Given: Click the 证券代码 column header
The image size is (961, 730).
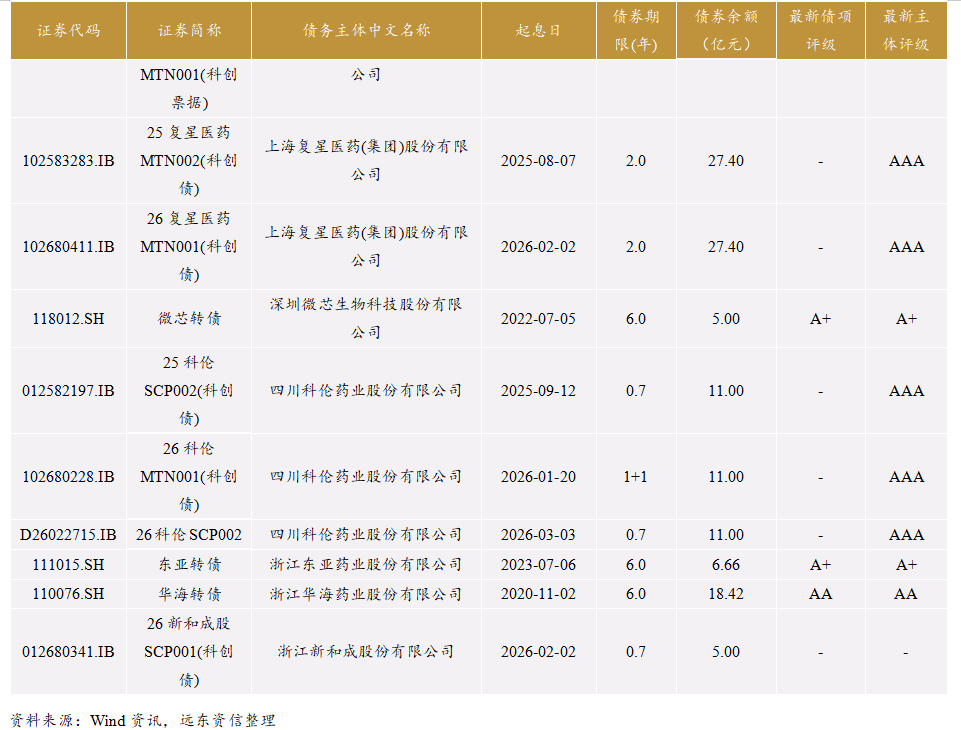Looking at the screenshot, I should click(69, 31).
